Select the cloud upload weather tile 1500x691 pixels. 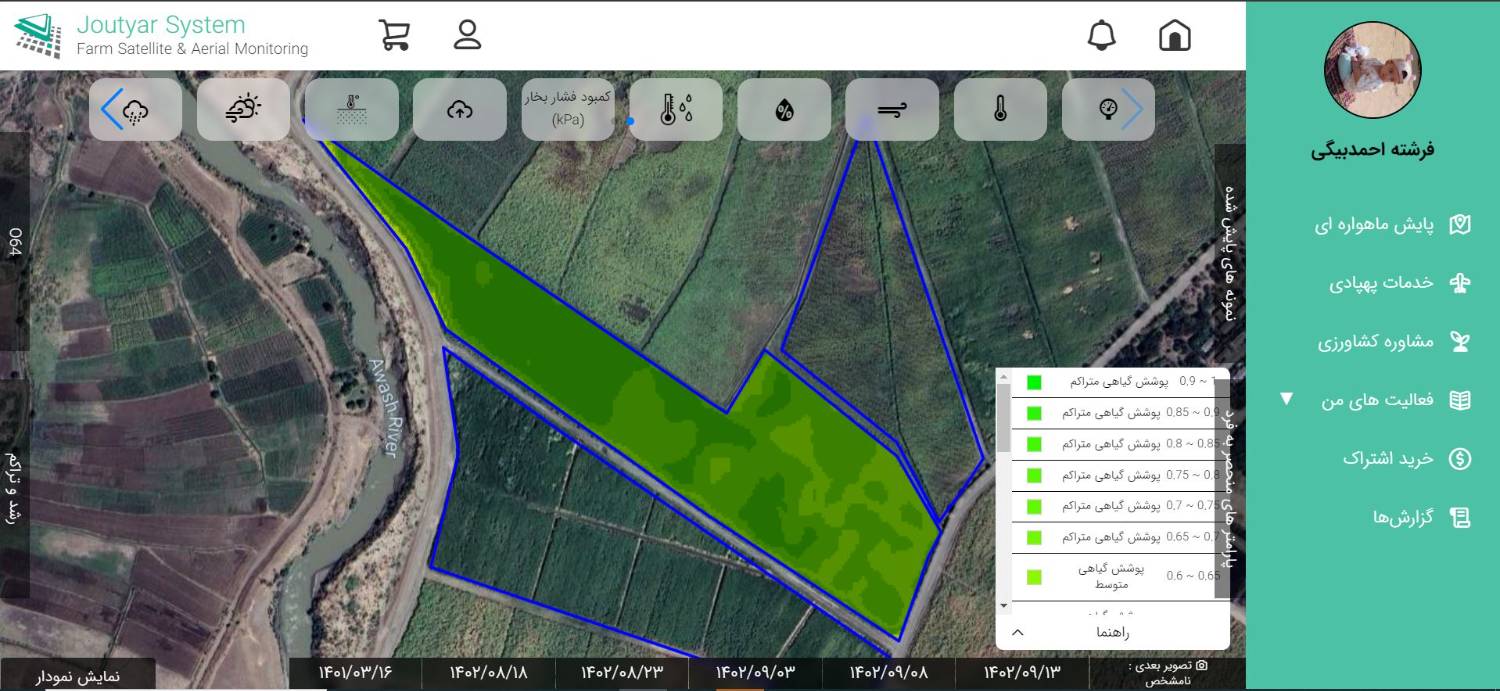coord(459,110)
